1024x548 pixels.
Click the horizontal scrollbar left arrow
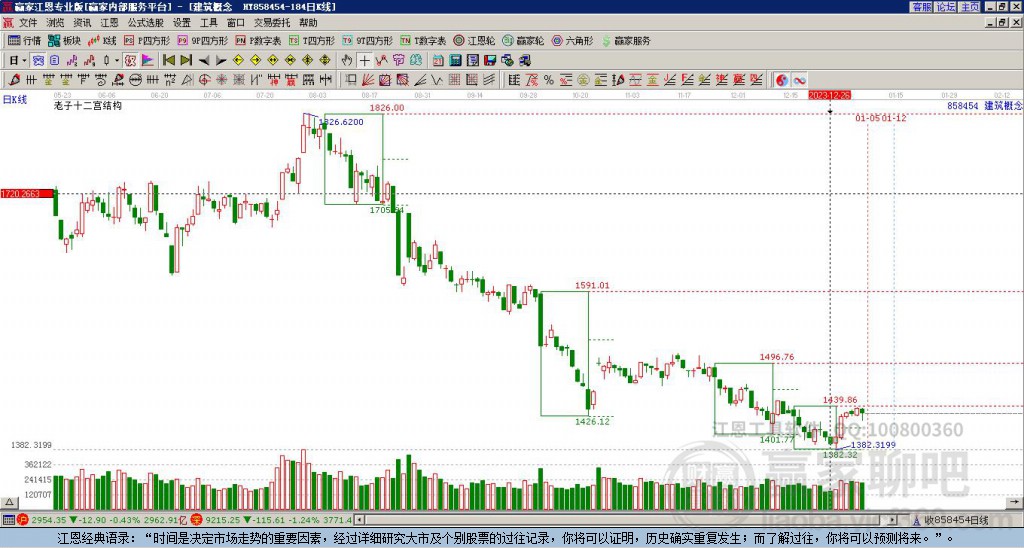click(x=358, y=520)
